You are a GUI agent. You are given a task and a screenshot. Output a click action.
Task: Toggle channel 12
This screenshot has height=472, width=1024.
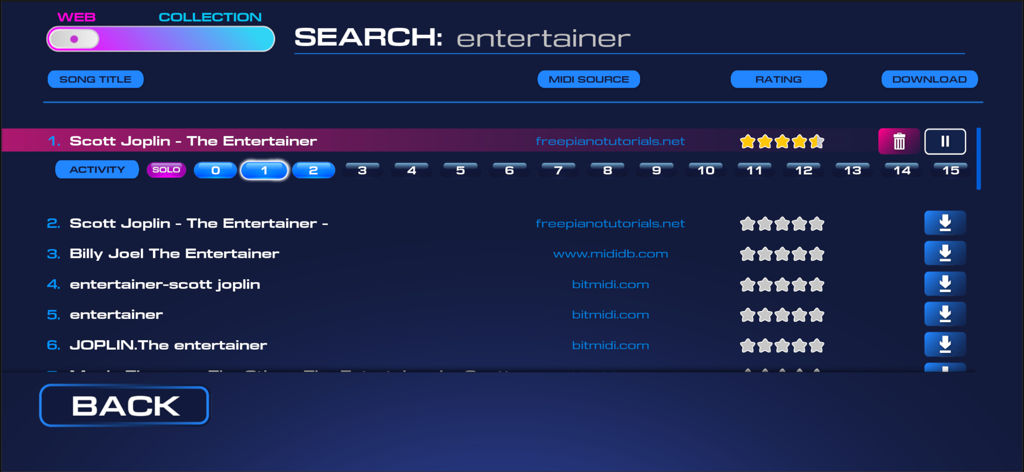pos(804,170)
